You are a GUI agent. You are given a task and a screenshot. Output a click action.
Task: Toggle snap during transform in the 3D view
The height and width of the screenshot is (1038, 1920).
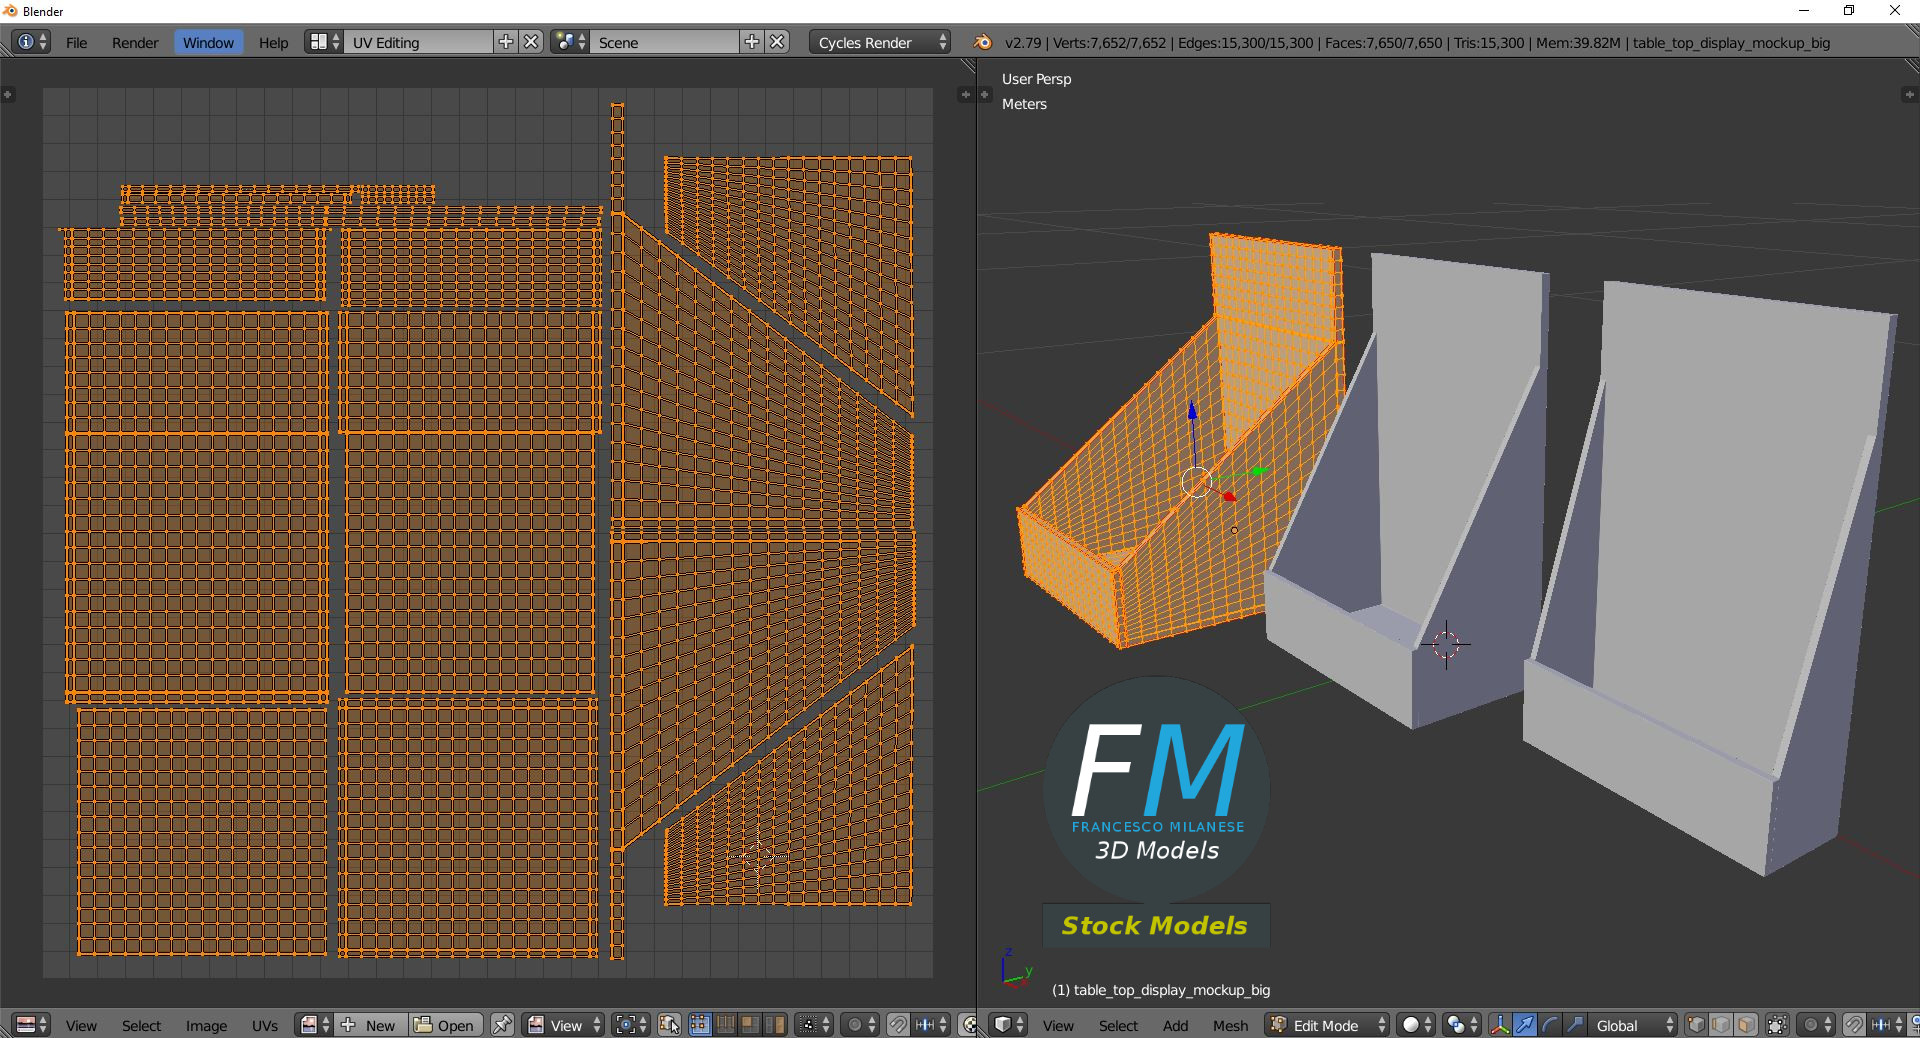(x=1854, y=1025)
